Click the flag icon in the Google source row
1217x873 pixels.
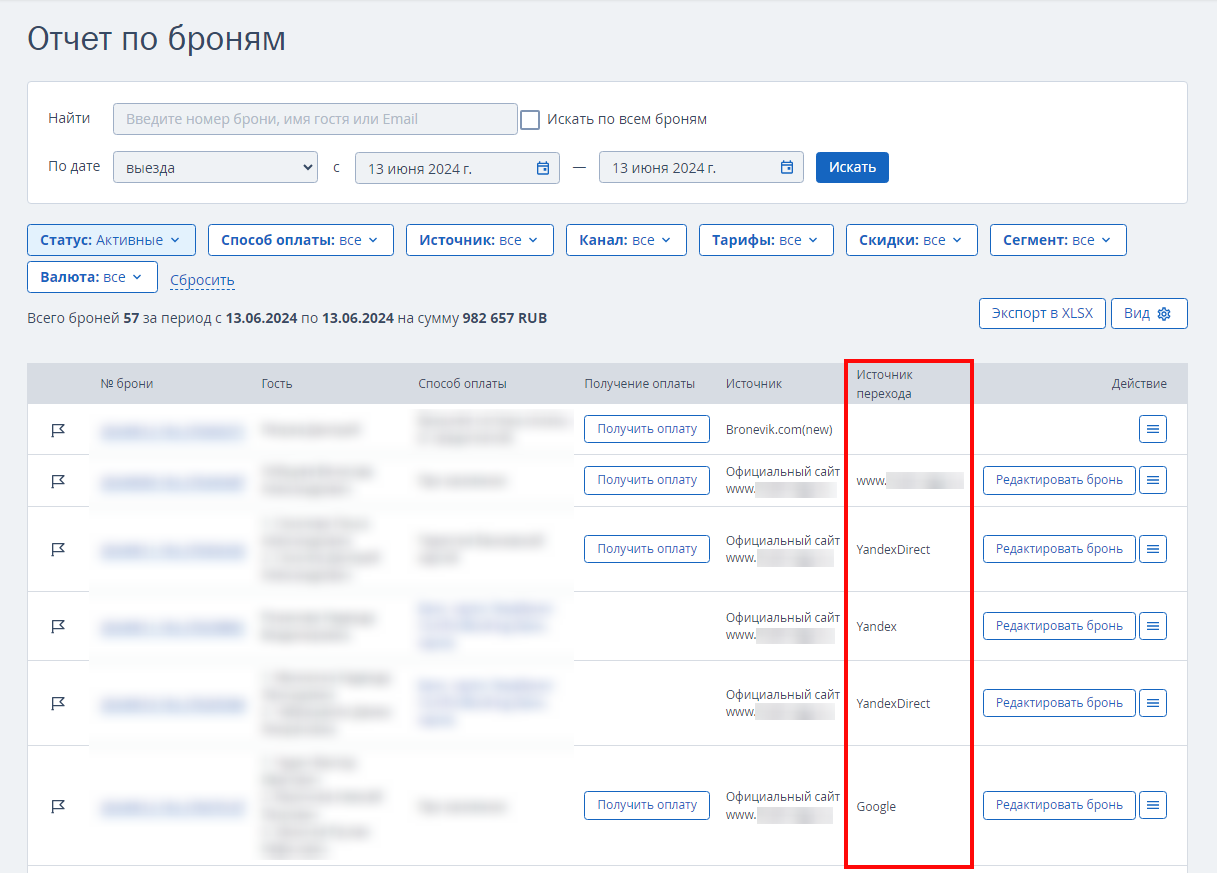[x=58, y=806]
